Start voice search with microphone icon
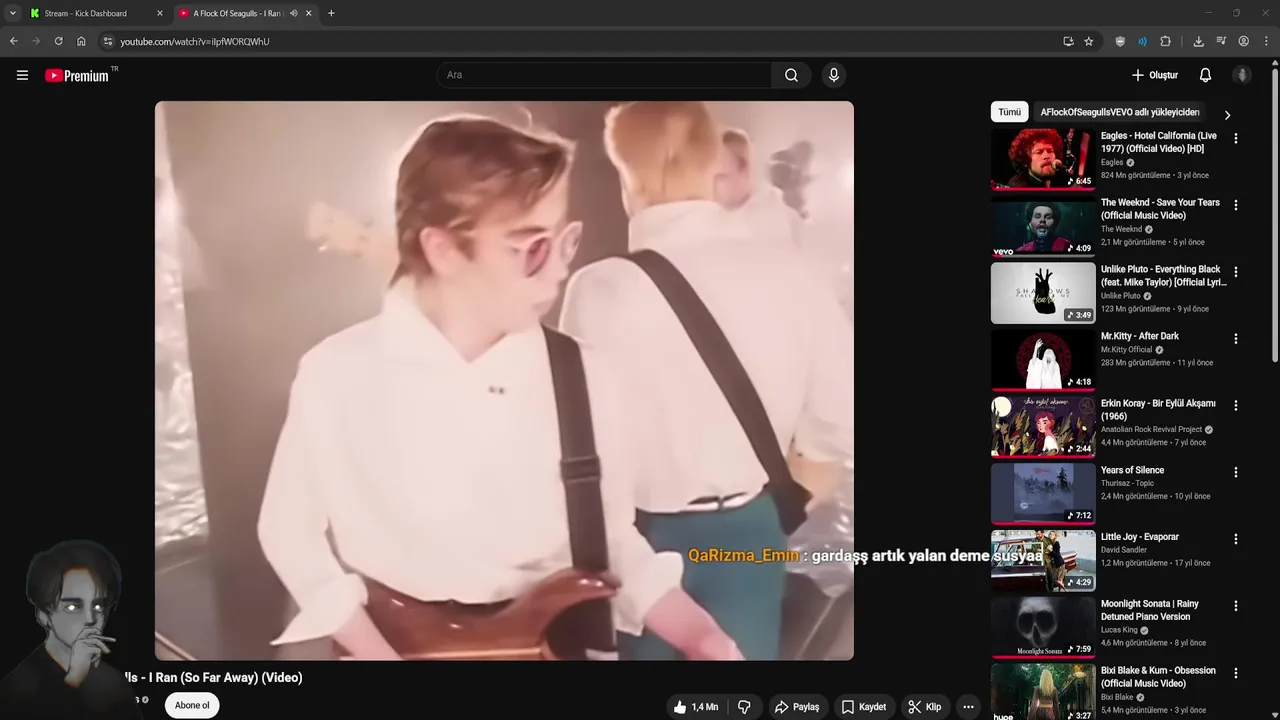Viewport: 1280px width, 720px height. click(833, 75)
